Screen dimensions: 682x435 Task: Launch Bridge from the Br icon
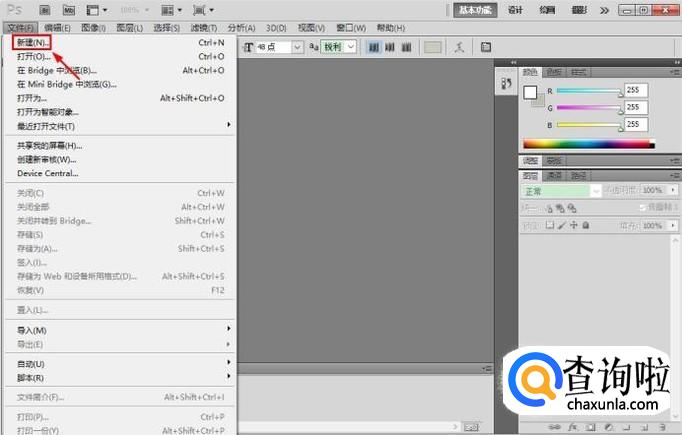[x=44, y=10]
